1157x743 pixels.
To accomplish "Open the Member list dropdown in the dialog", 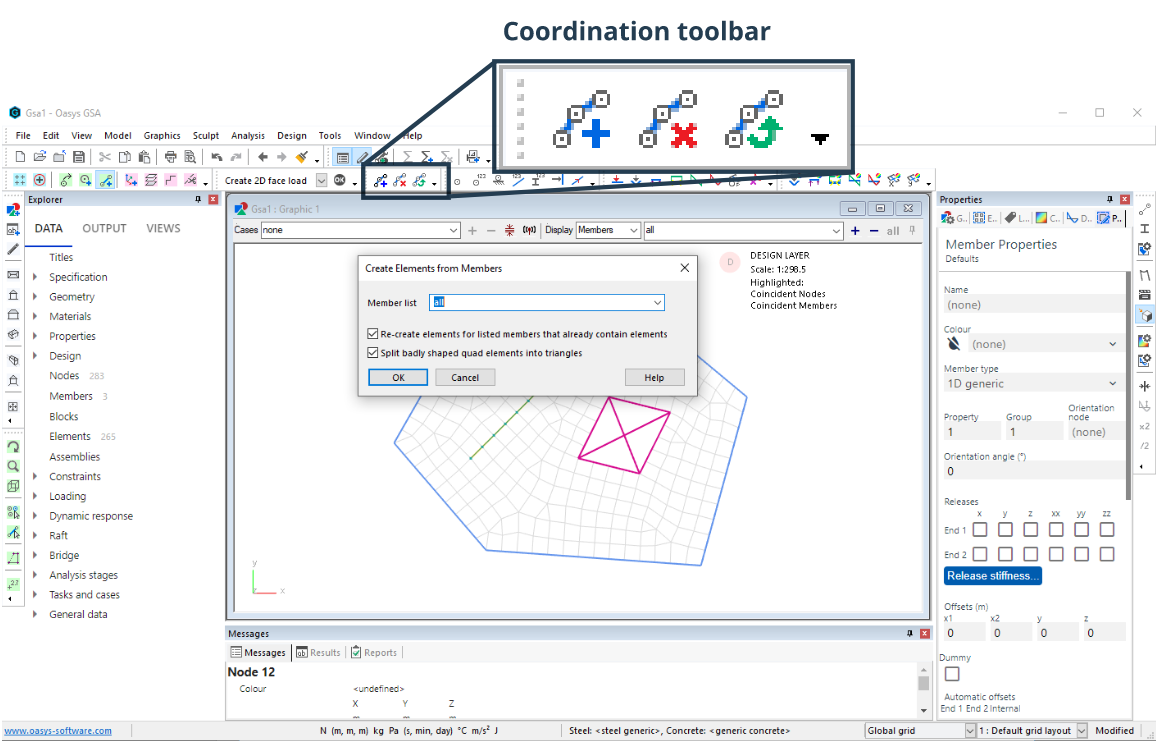I will pyautogui.click(x=657, y=302).
